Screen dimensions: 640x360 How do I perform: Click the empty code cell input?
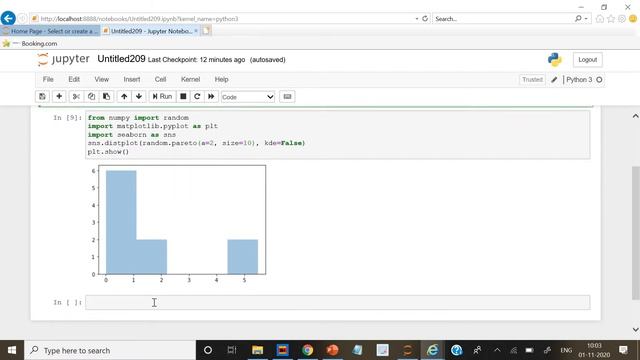pos(338,302)
